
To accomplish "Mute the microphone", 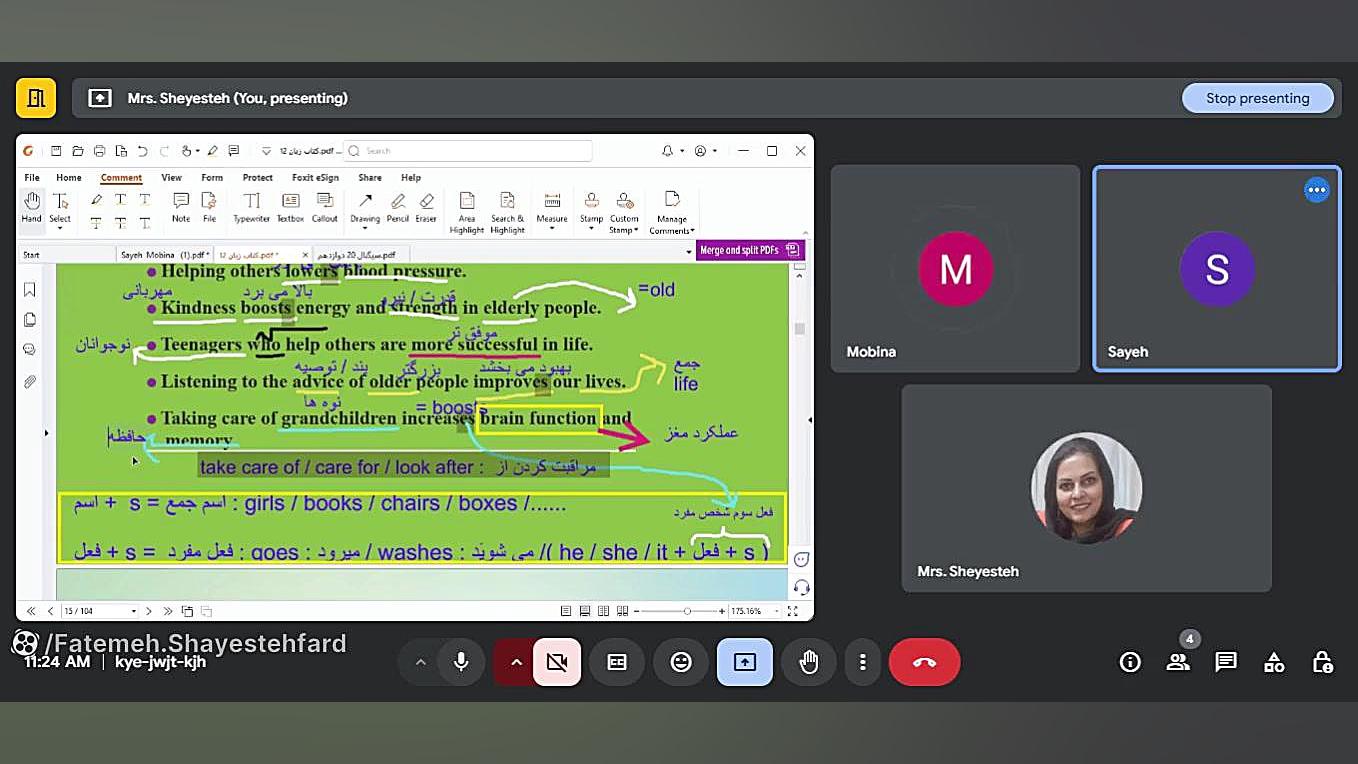I will (461, 662).
